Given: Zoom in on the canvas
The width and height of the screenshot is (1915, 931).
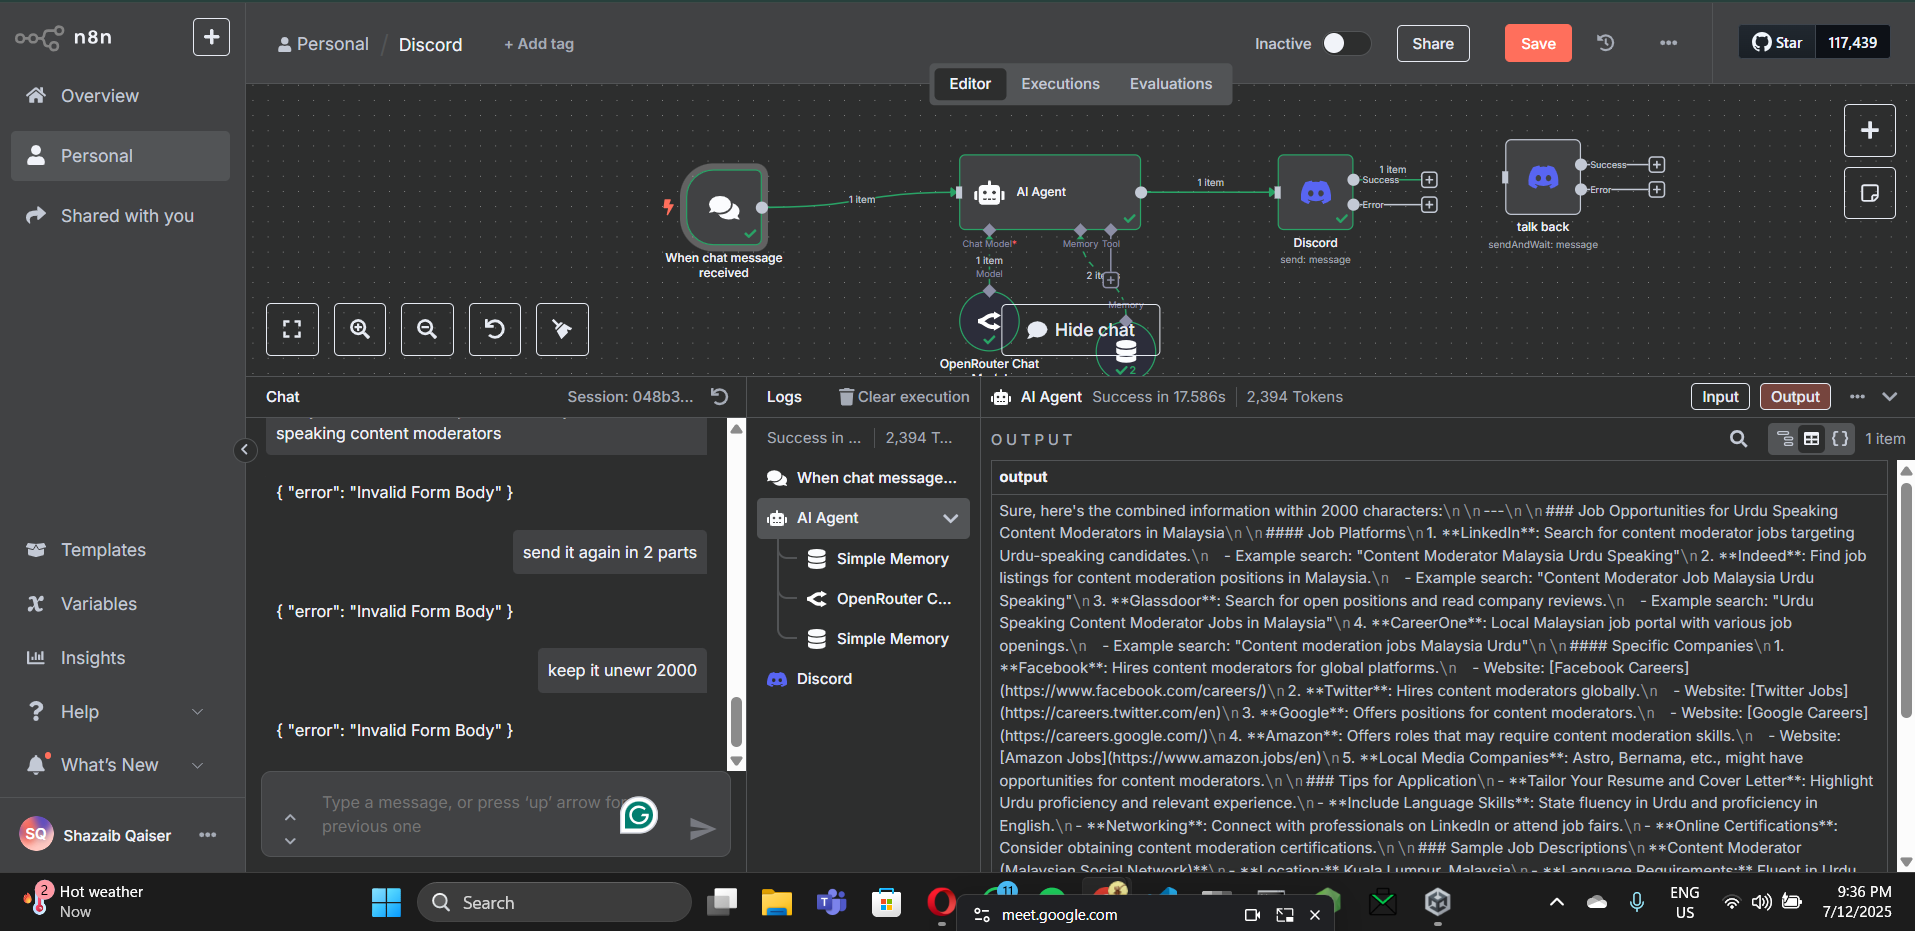Looking at the screenshot, I should [x=360, y=329].
